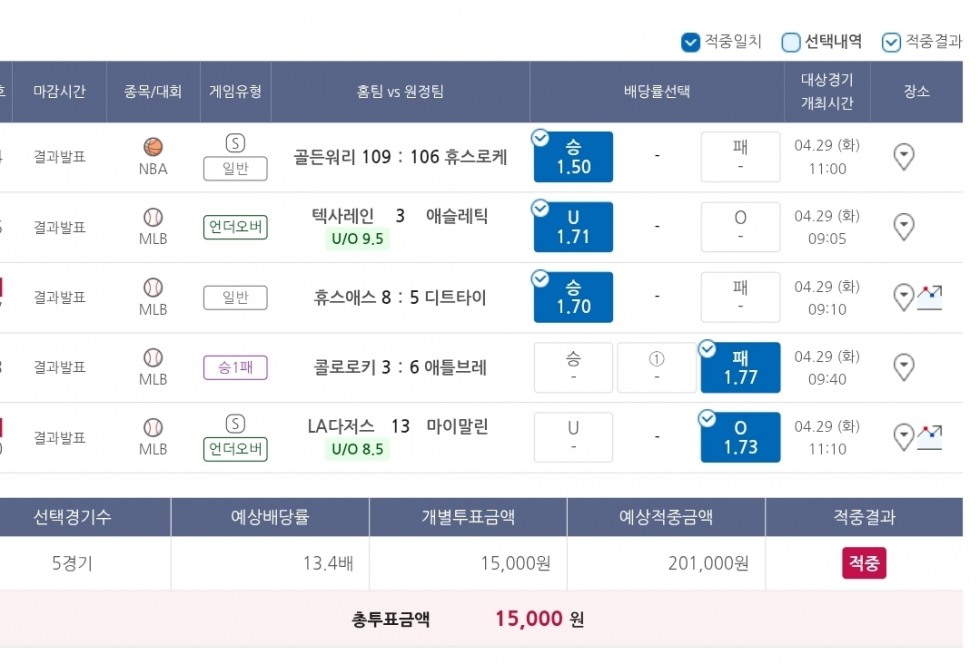
Task: Toggle the 적중결과 checkbox
Action: click(x=891, y=42)
